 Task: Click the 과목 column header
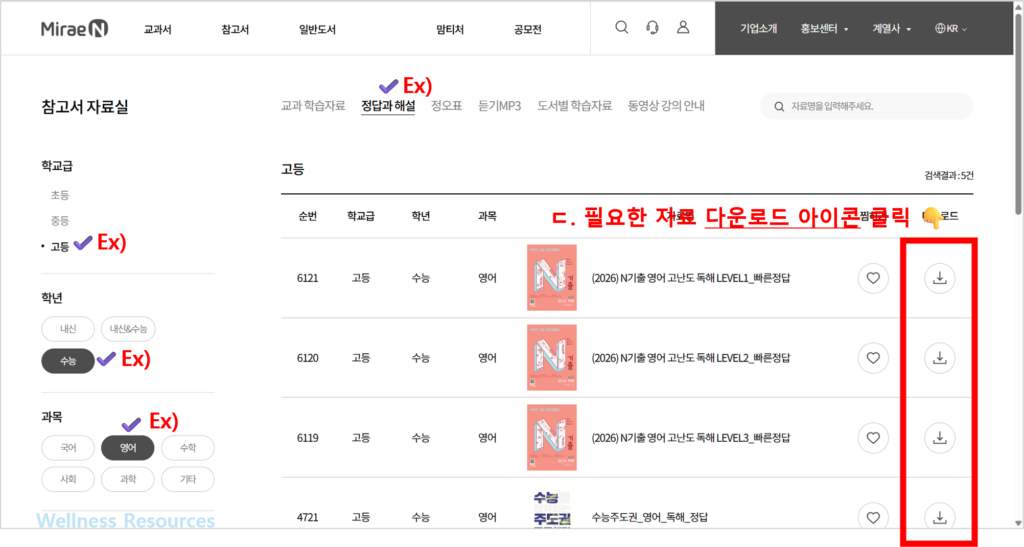point(487,216)
